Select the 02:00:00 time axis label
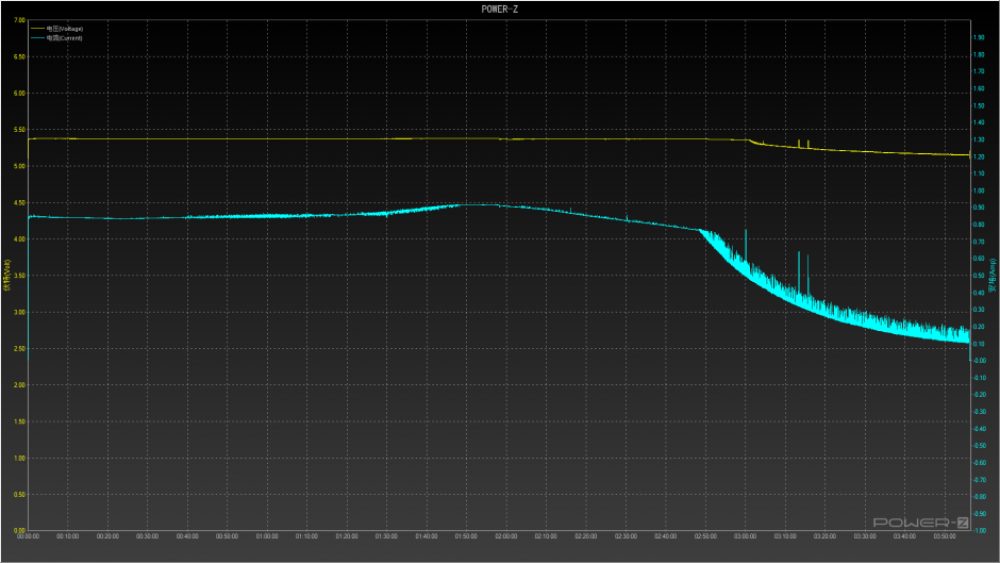The height and width of the screenshot is (563, 1000). point(507,537)
